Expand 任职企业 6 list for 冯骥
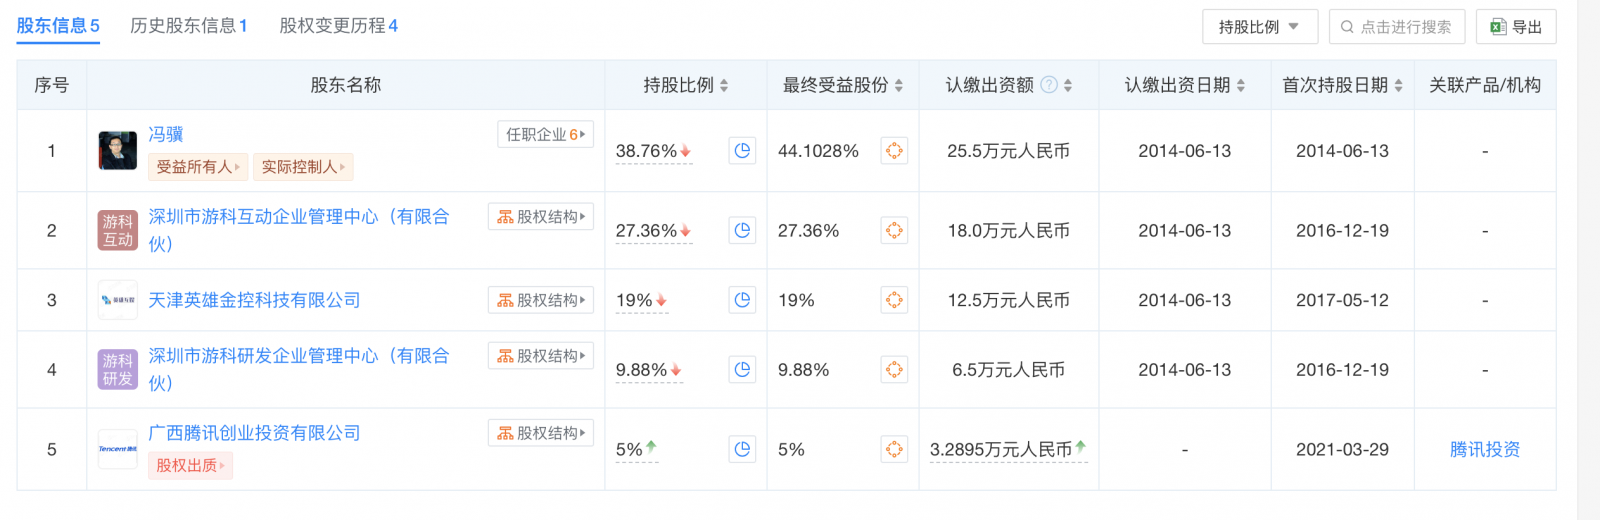The image size is (1600, 520). pyautogui.click(x=545, y=134)
